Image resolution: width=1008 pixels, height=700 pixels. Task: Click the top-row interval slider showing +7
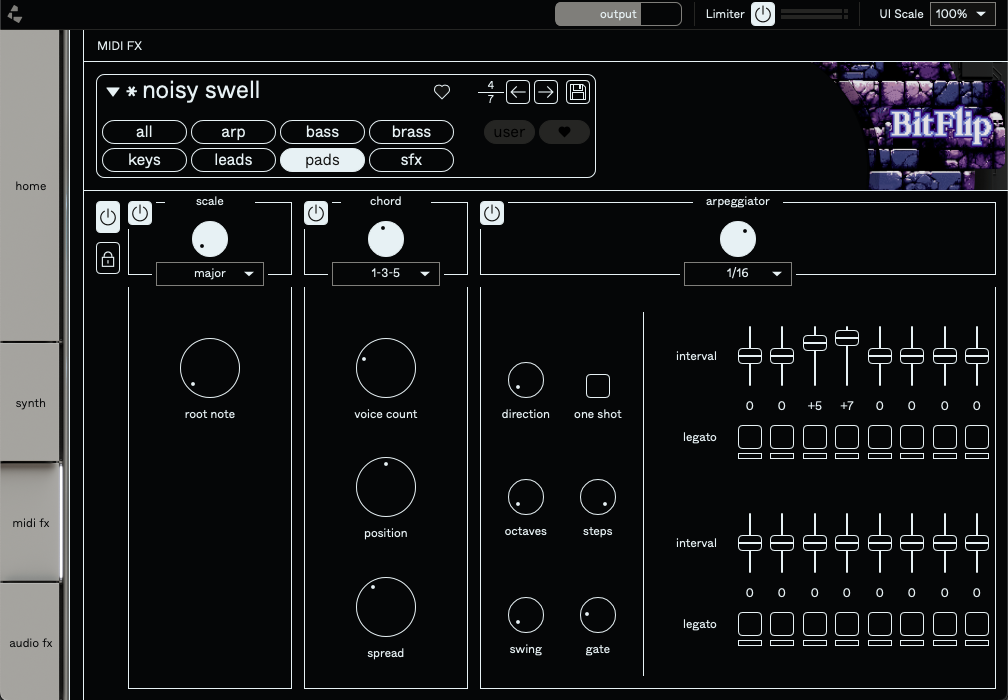click(847, 355)
